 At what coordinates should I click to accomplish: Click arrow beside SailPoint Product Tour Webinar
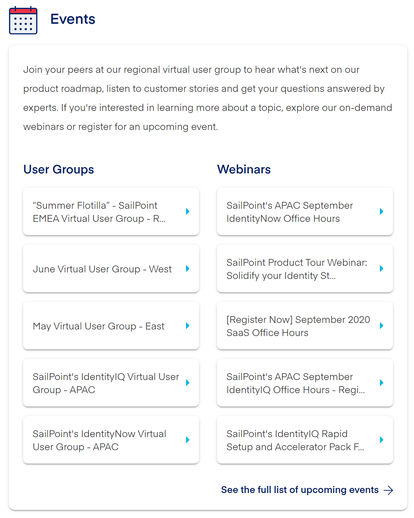pyautogui.click(x=382, y=269)
